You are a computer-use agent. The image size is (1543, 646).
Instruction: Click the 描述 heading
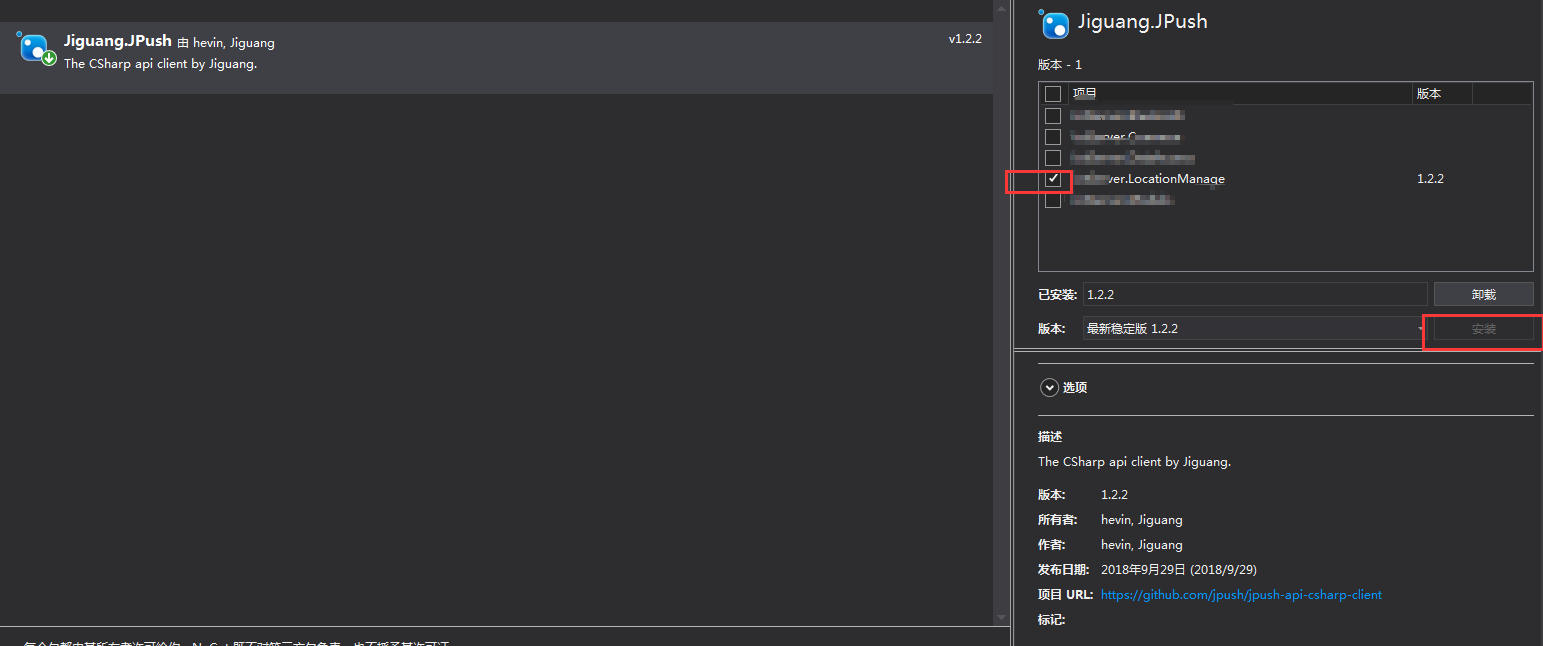pyautogui.click(x=1050, y=437)
